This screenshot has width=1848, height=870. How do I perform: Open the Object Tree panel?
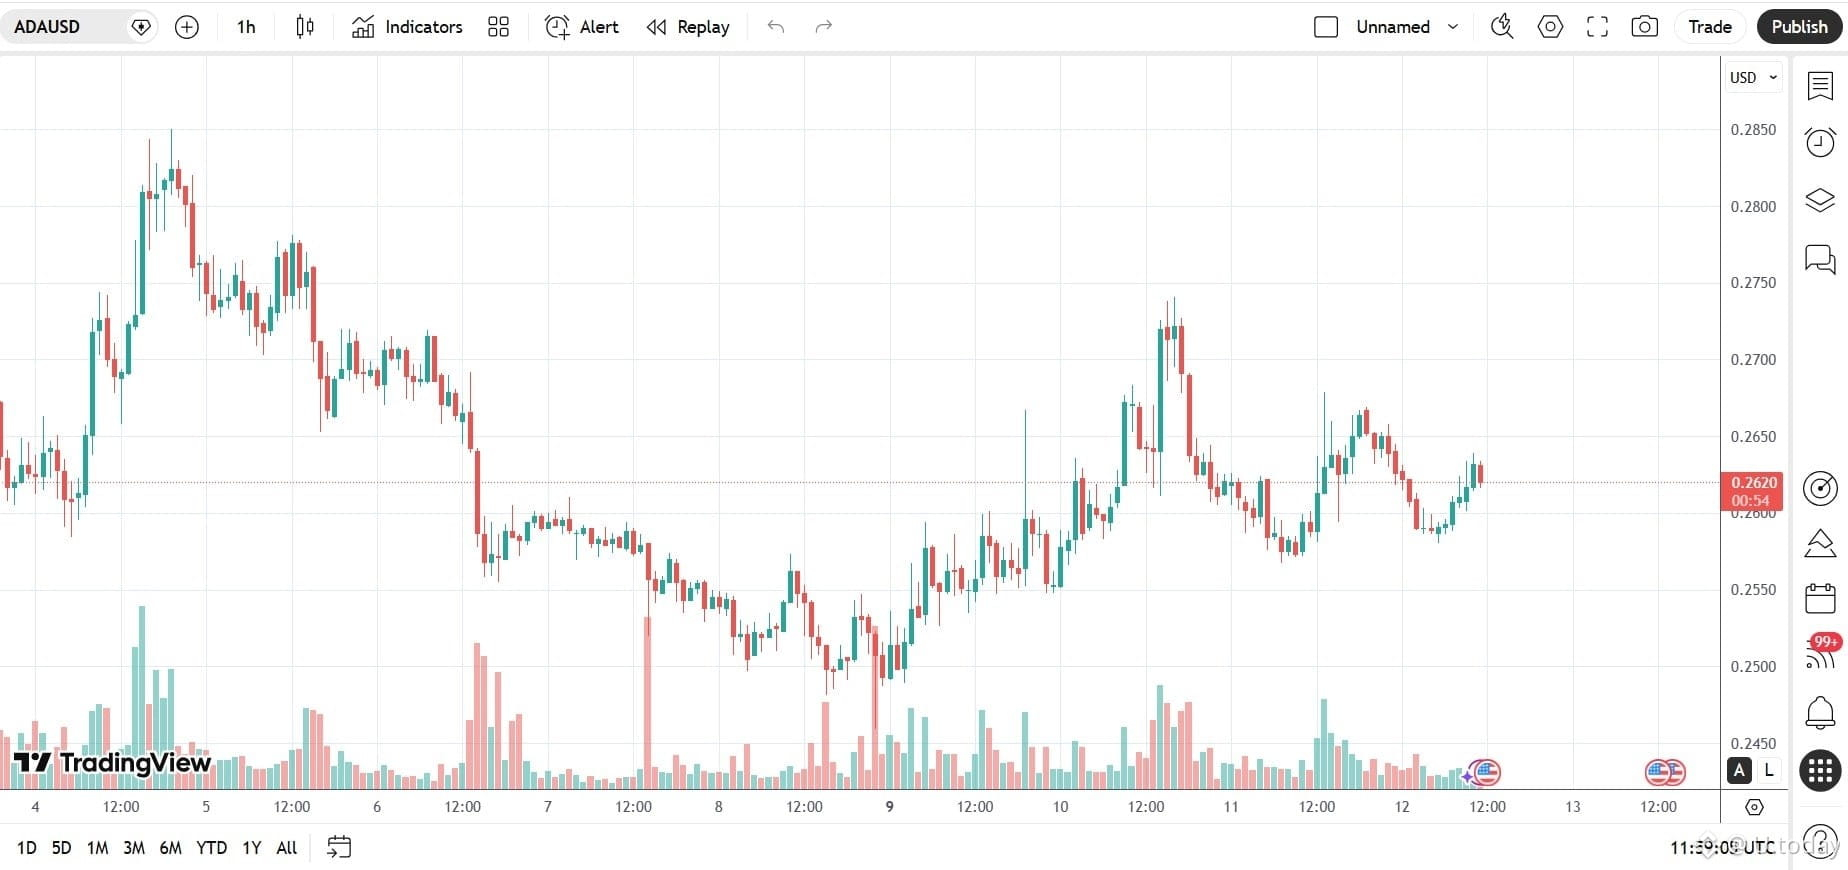1819,200
